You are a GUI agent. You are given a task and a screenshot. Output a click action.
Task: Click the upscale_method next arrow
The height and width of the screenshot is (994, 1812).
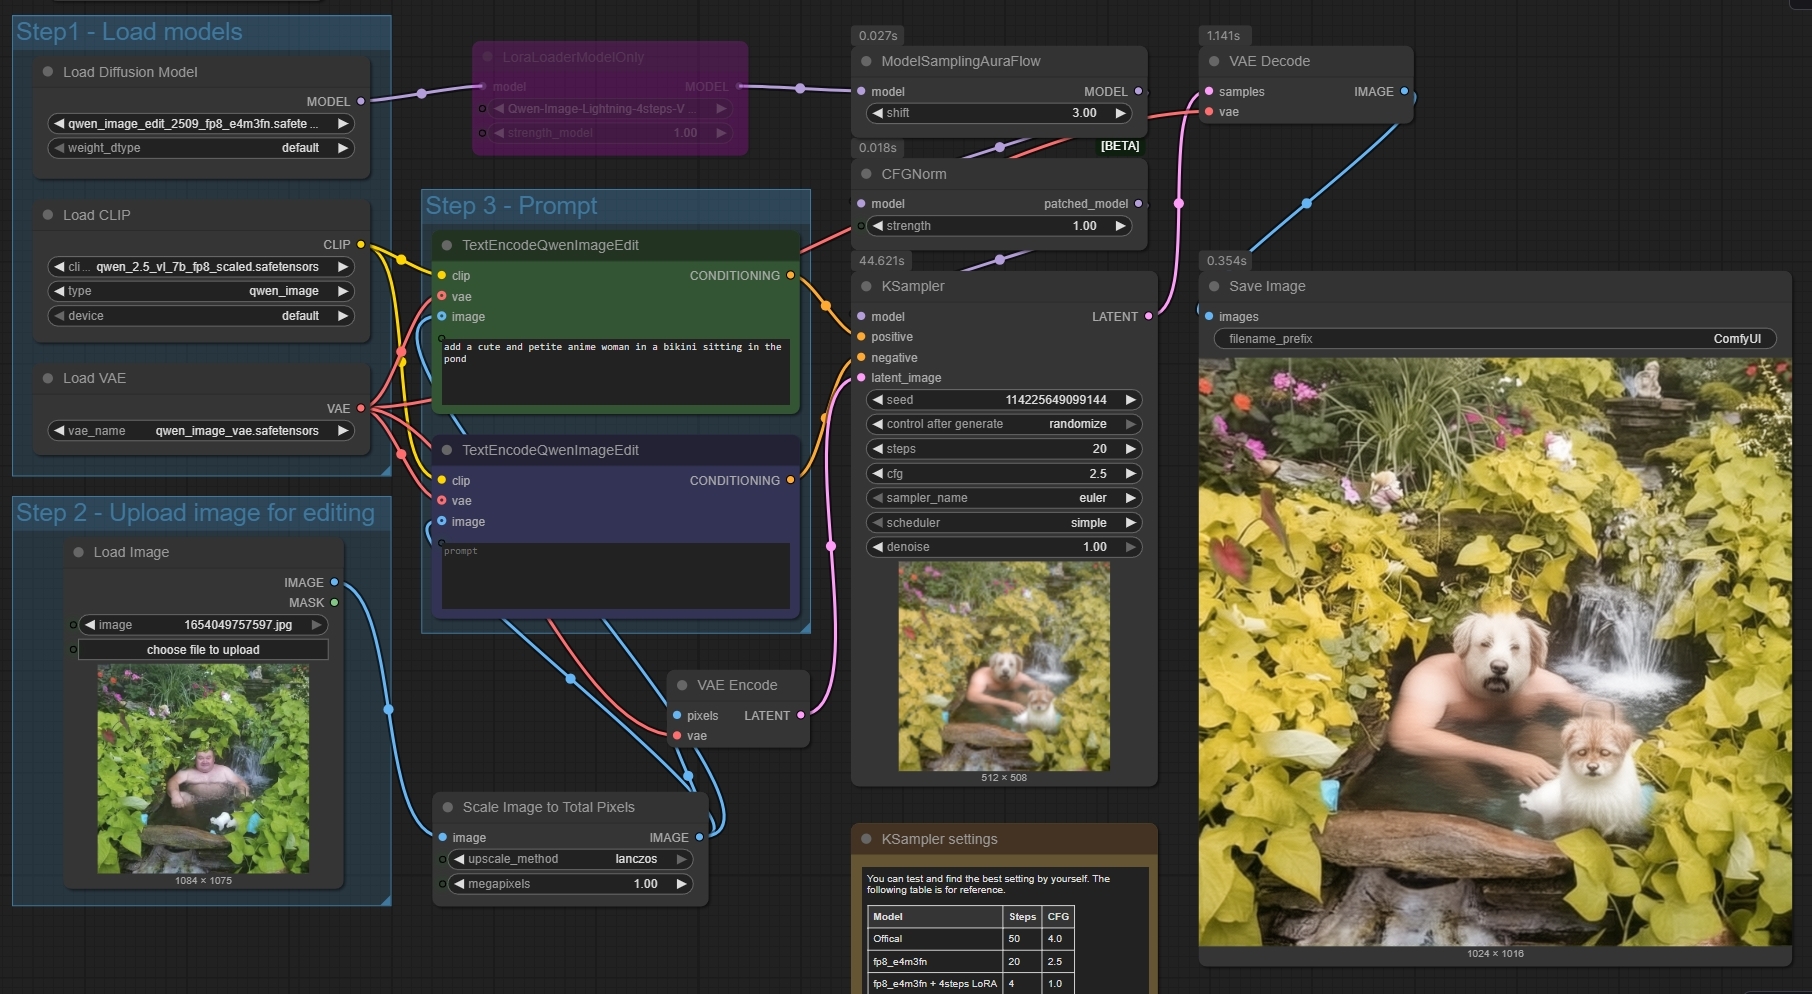point(682,859)
